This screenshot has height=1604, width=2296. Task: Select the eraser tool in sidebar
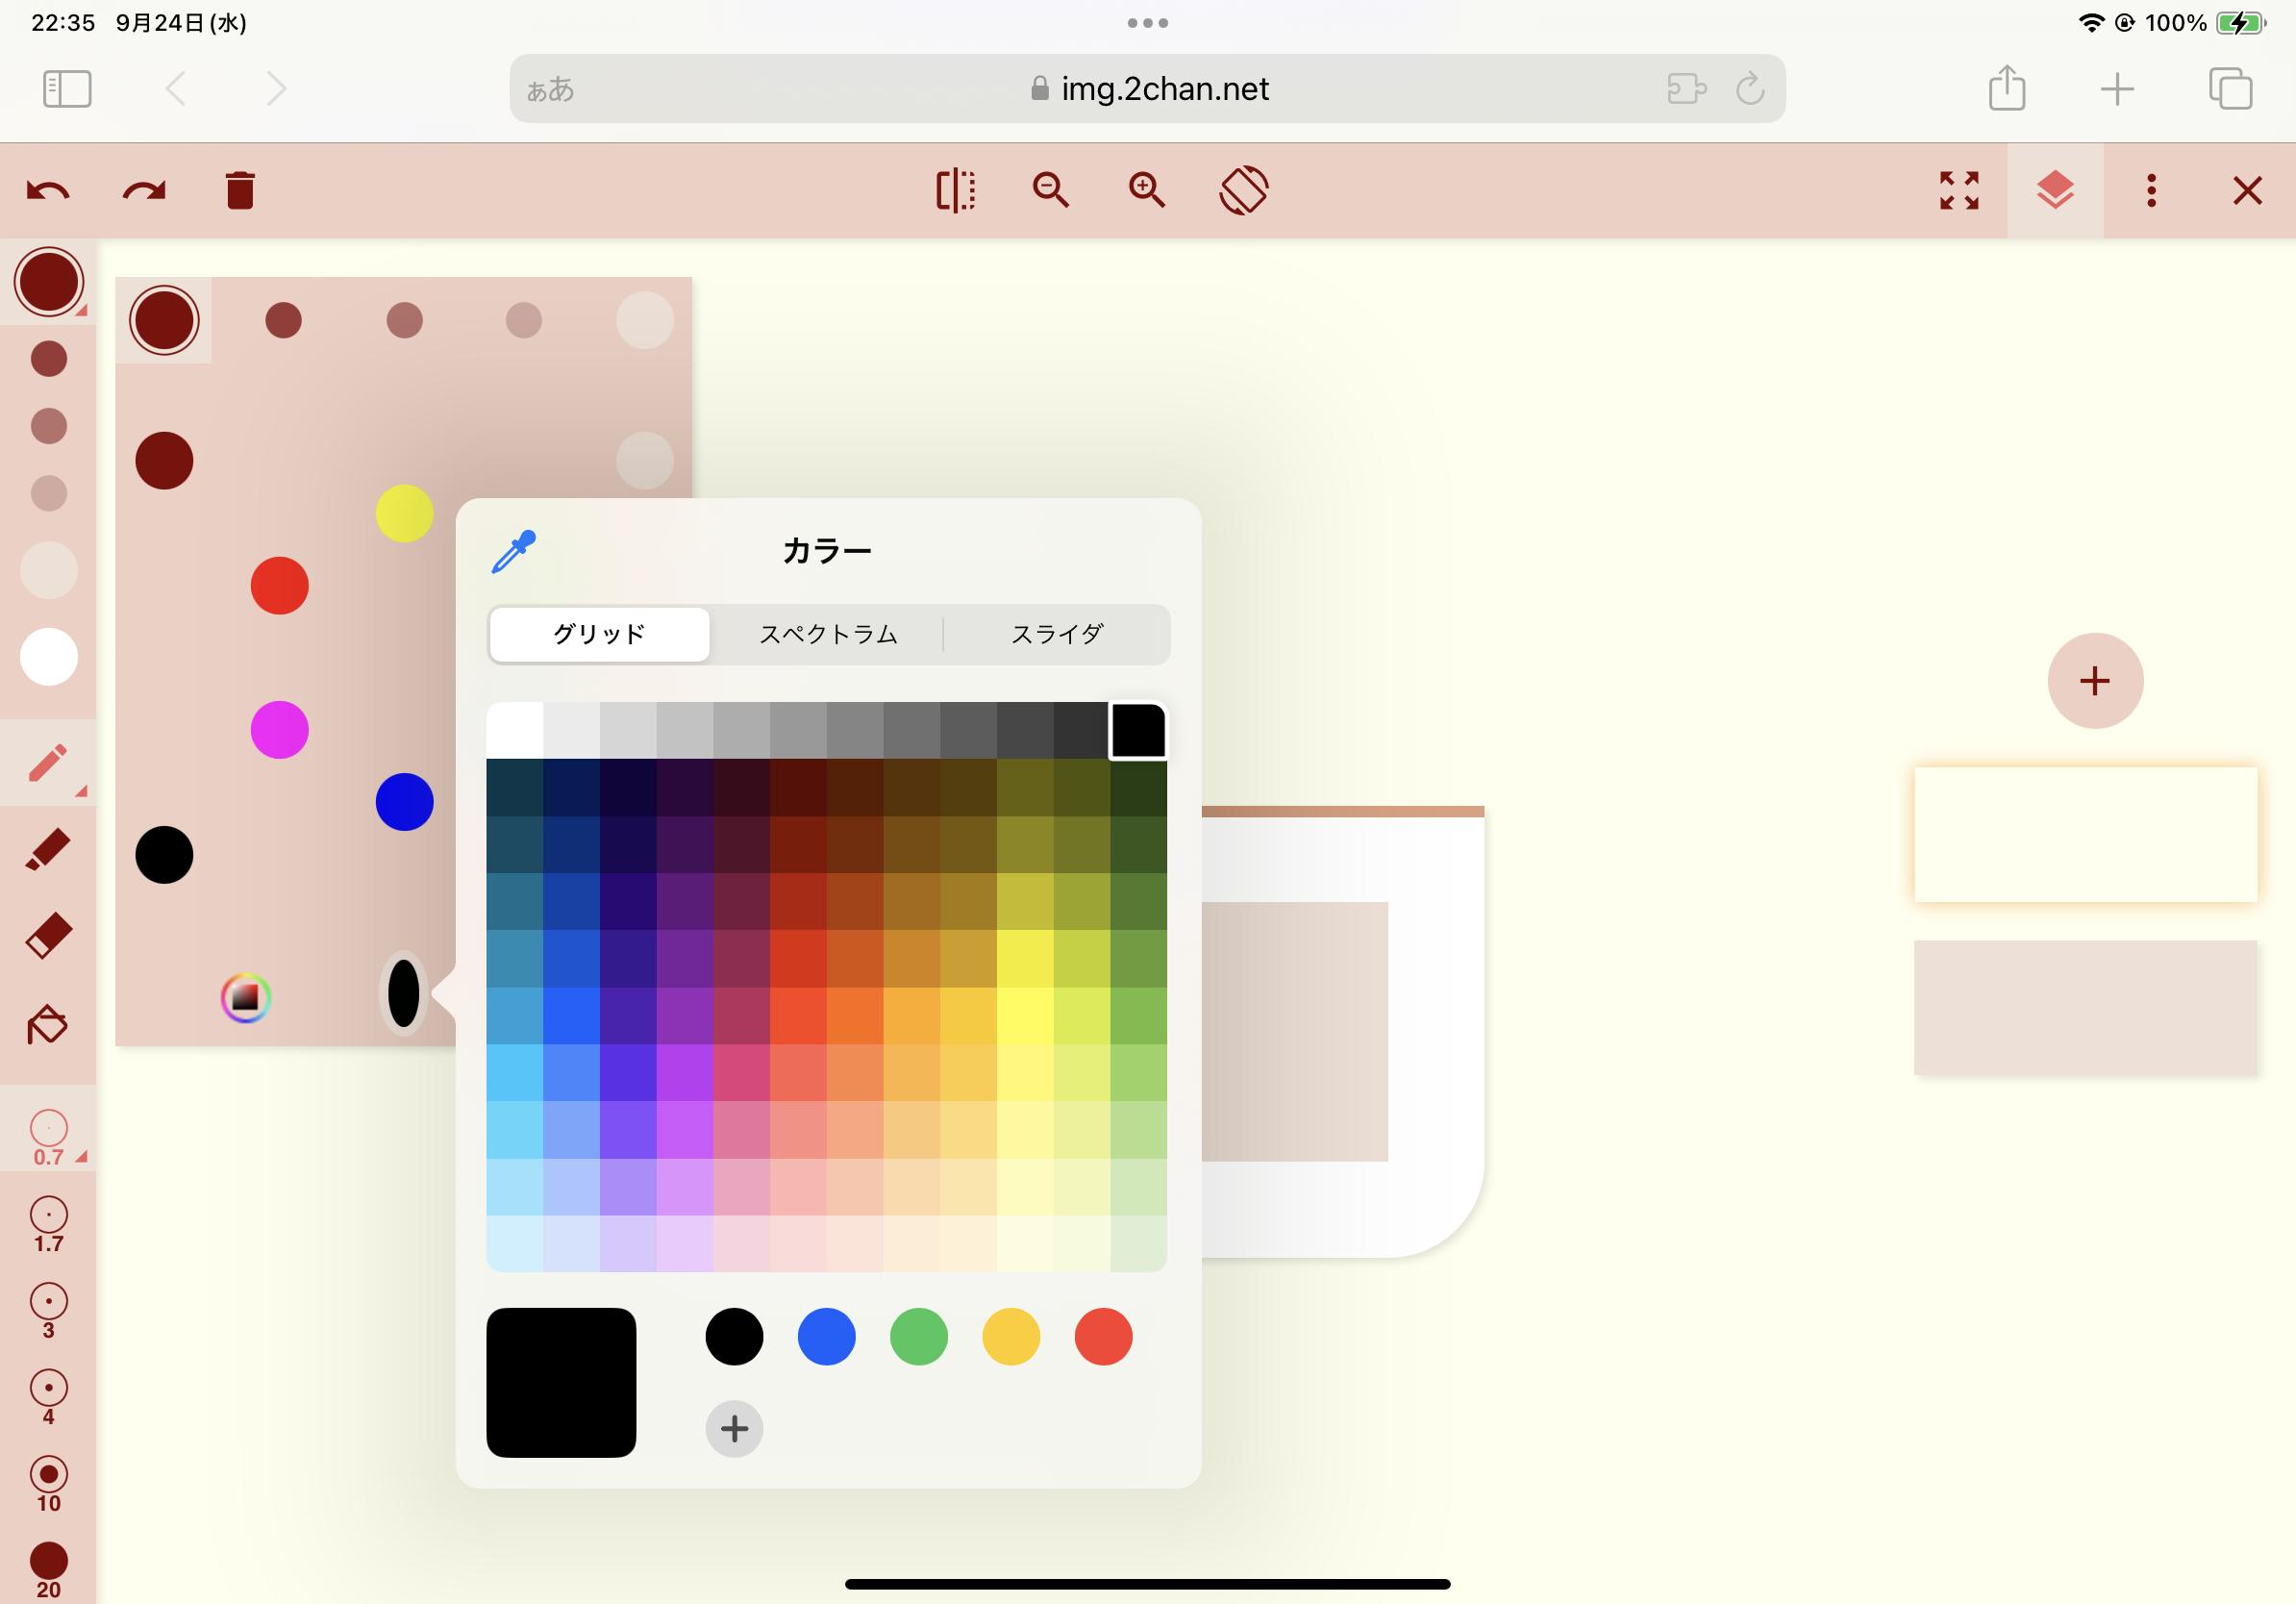pos(48,937)
